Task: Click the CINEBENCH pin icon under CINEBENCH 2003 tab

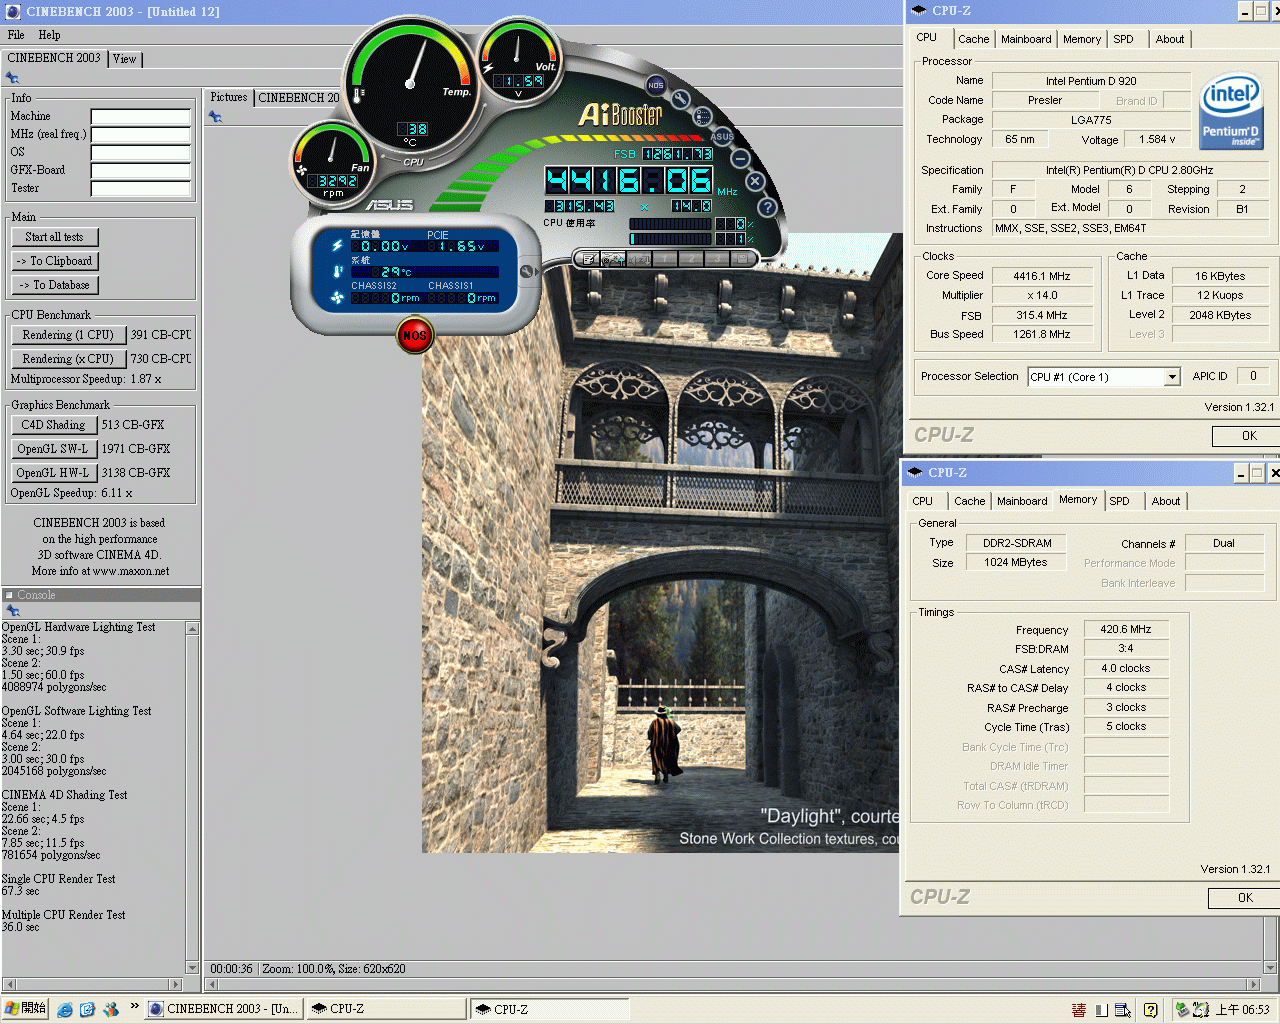Action: 12,78
